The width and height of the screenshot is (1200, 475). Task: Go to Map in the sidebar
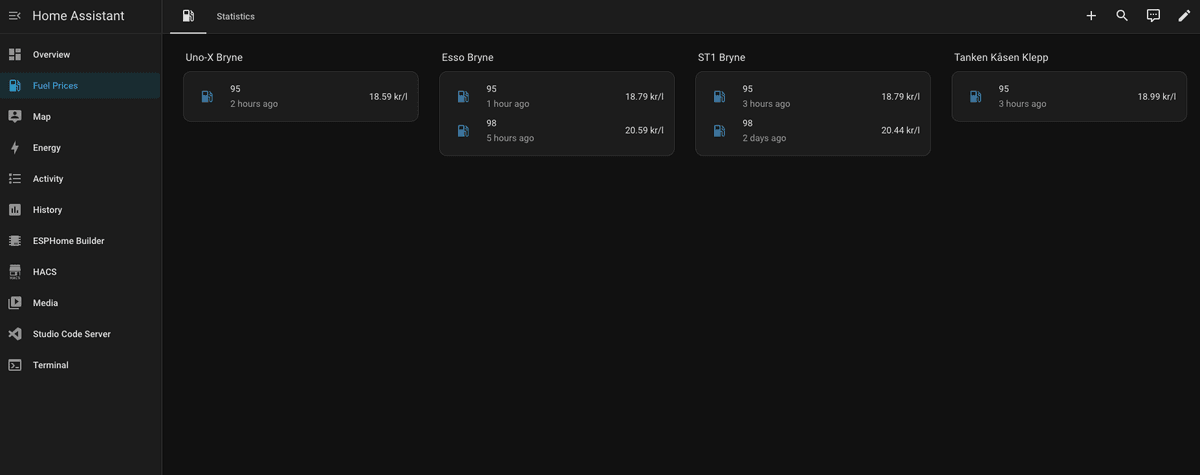click(x=80, y=116)
